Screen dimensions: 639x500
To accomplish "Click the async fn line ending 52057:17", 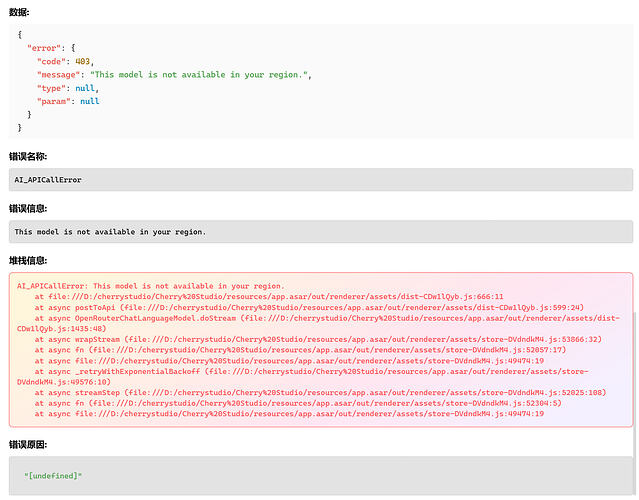I will [x=300, y=350].
